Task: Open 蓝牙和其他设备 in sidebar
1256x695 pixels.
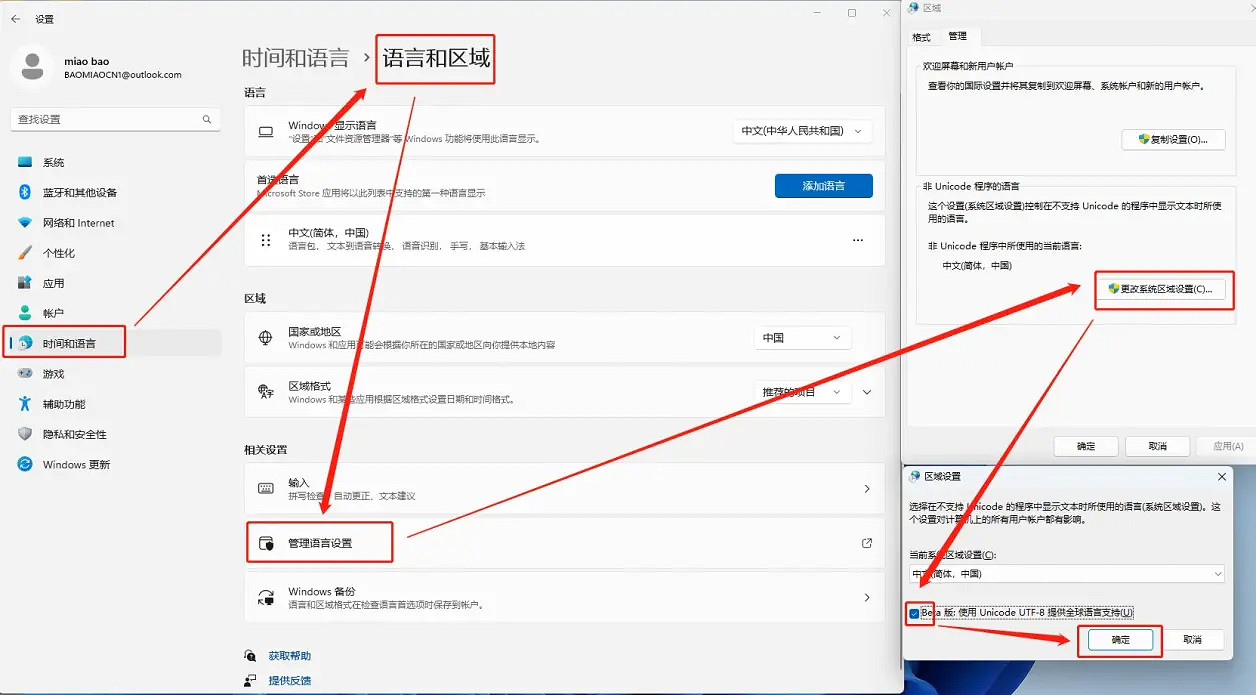Action: click(79, 193)
